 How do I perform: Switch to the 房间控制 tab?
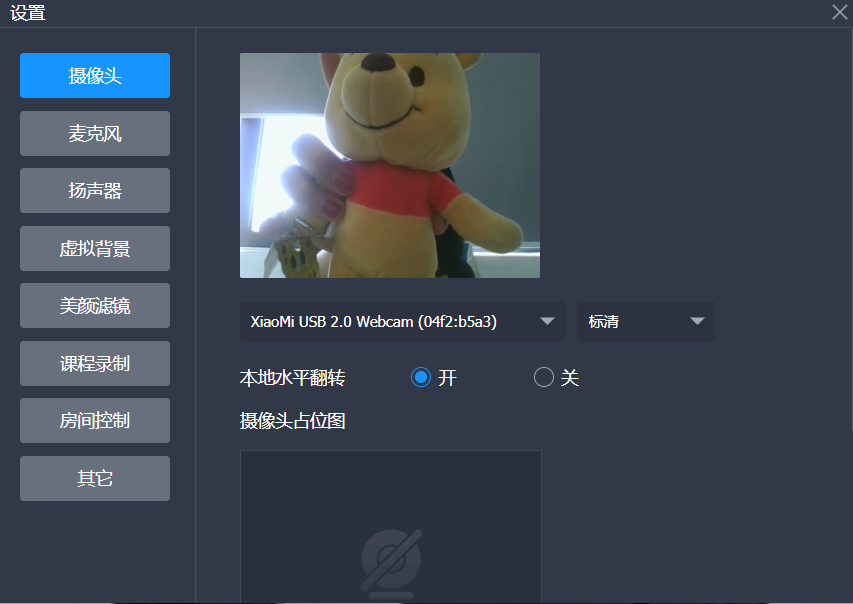95,421
